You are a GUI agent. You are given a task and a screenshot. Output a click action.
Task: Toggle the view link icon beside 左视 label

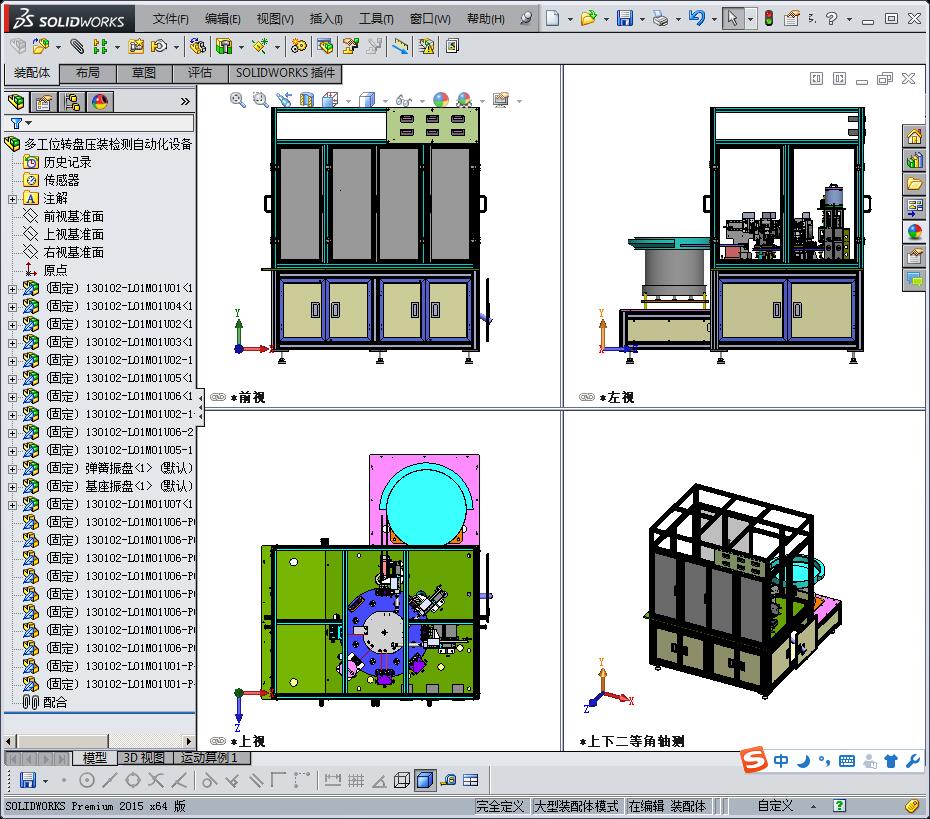coord(587,397)
